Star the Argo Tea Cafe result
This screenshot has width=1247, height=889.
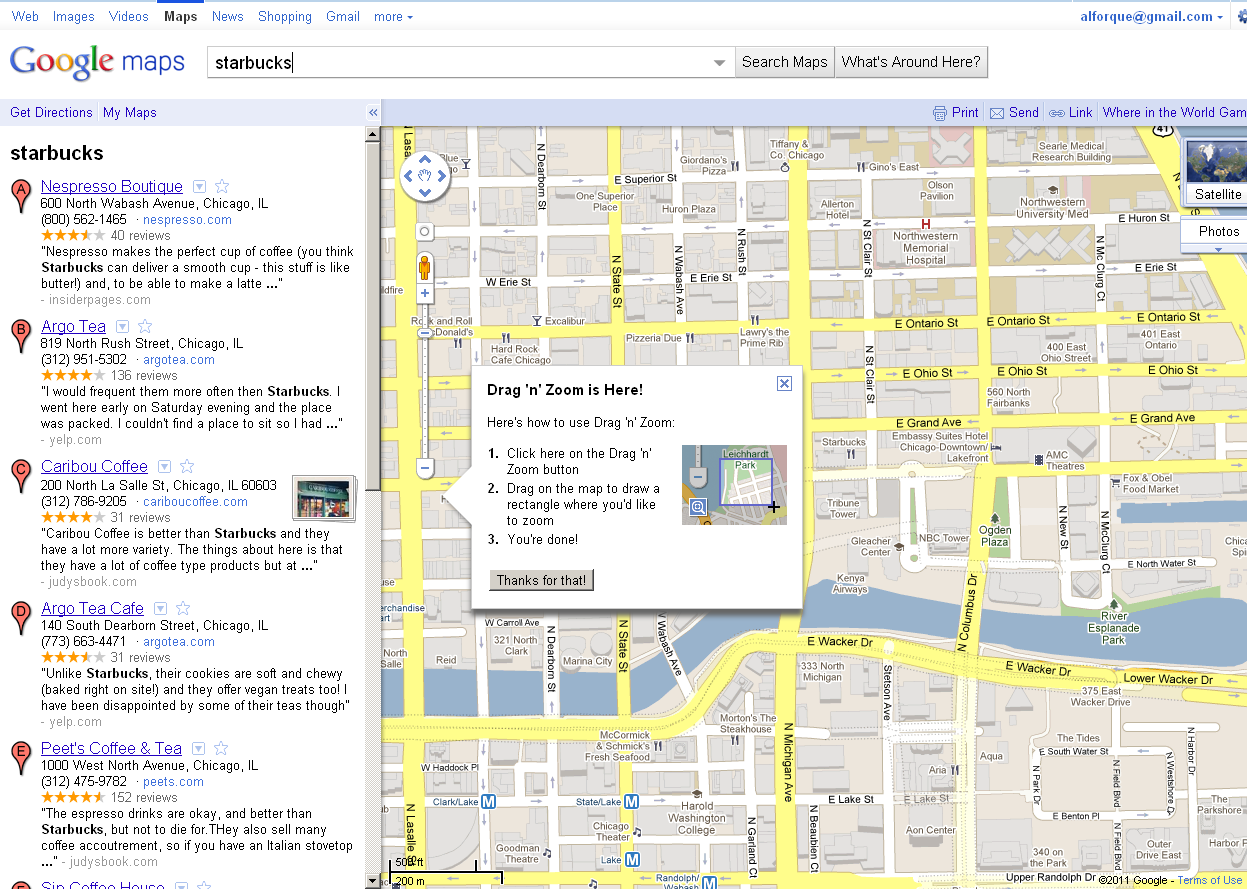pyautogui.click(x=183, y=608)
